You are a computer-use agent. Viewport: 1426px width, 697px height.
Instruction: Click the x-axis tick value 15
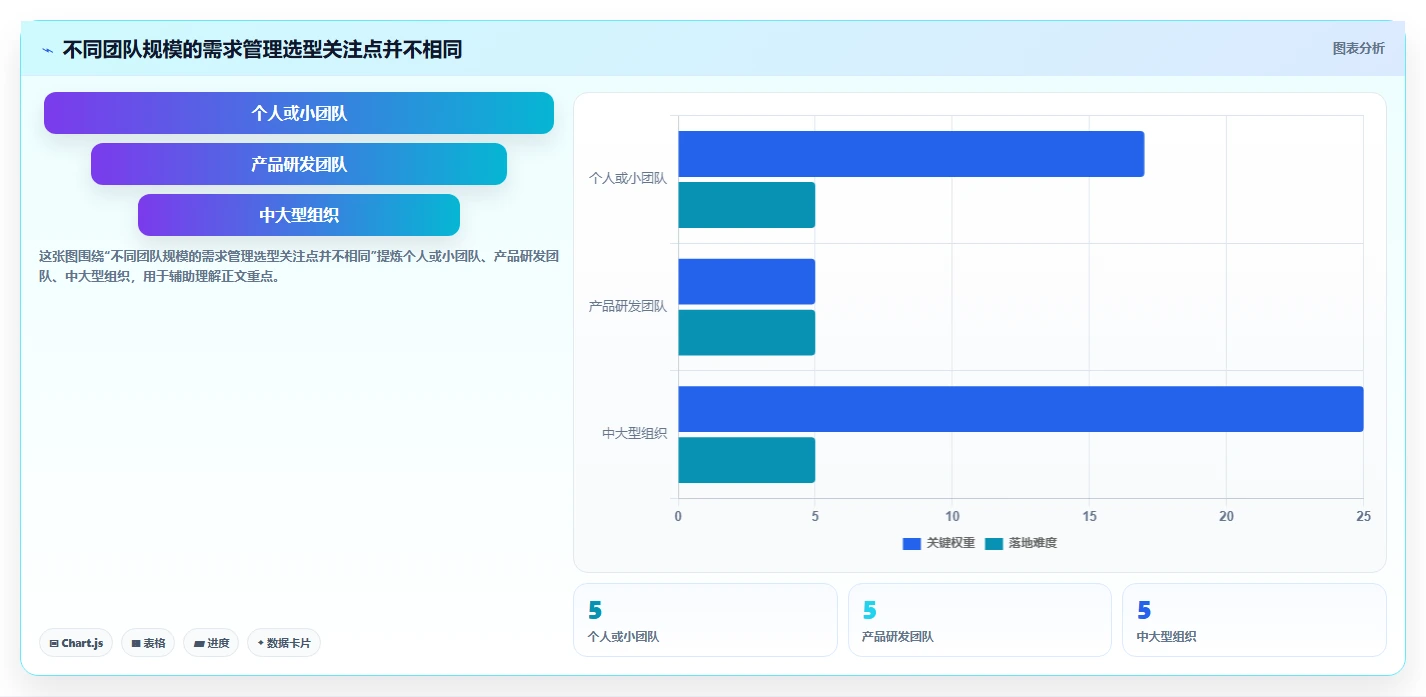[1089, 516]
